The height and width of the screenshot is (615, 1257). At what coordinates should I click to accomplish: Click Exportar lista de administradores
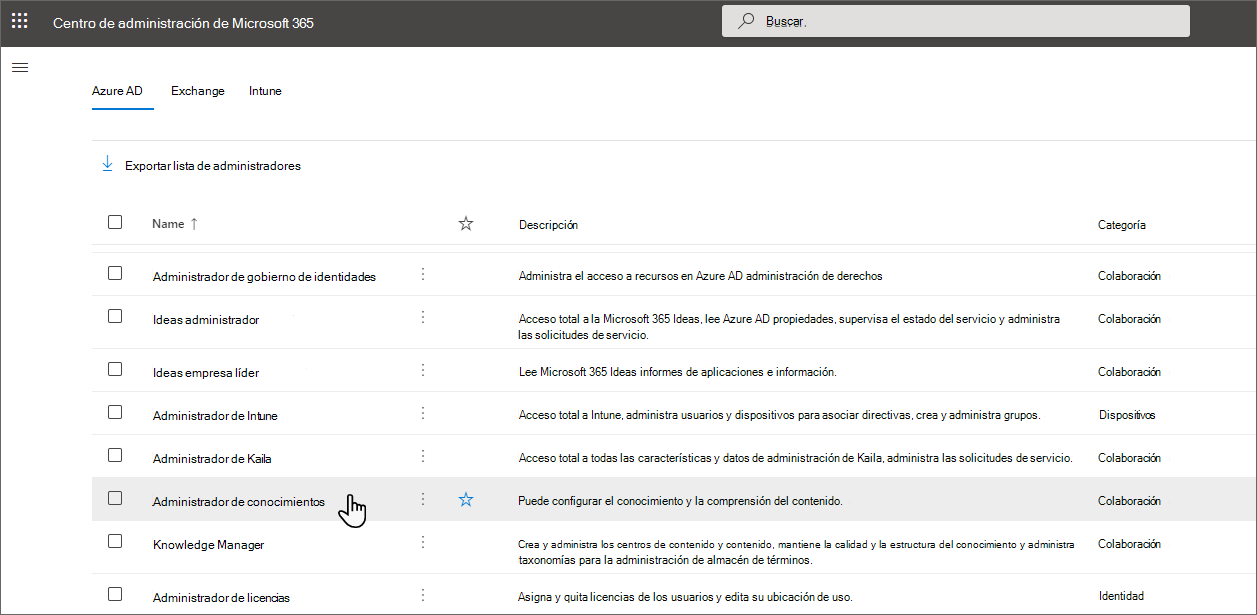pos(211,165)
